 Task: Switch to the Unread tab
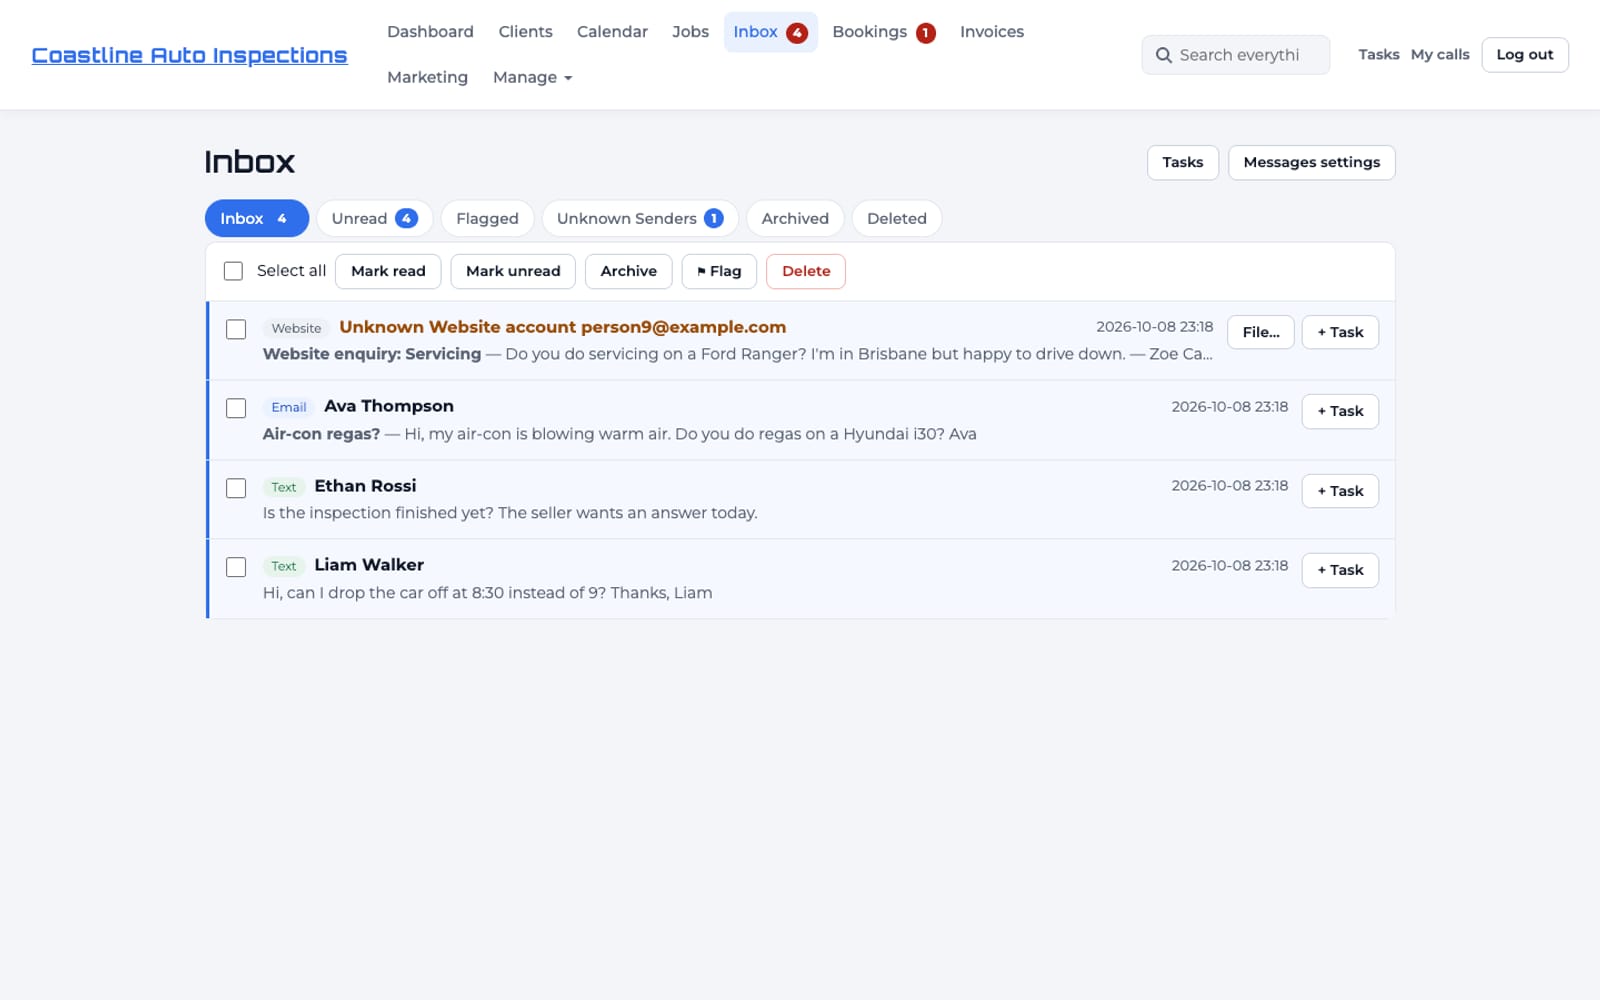(x=374, y=218)
